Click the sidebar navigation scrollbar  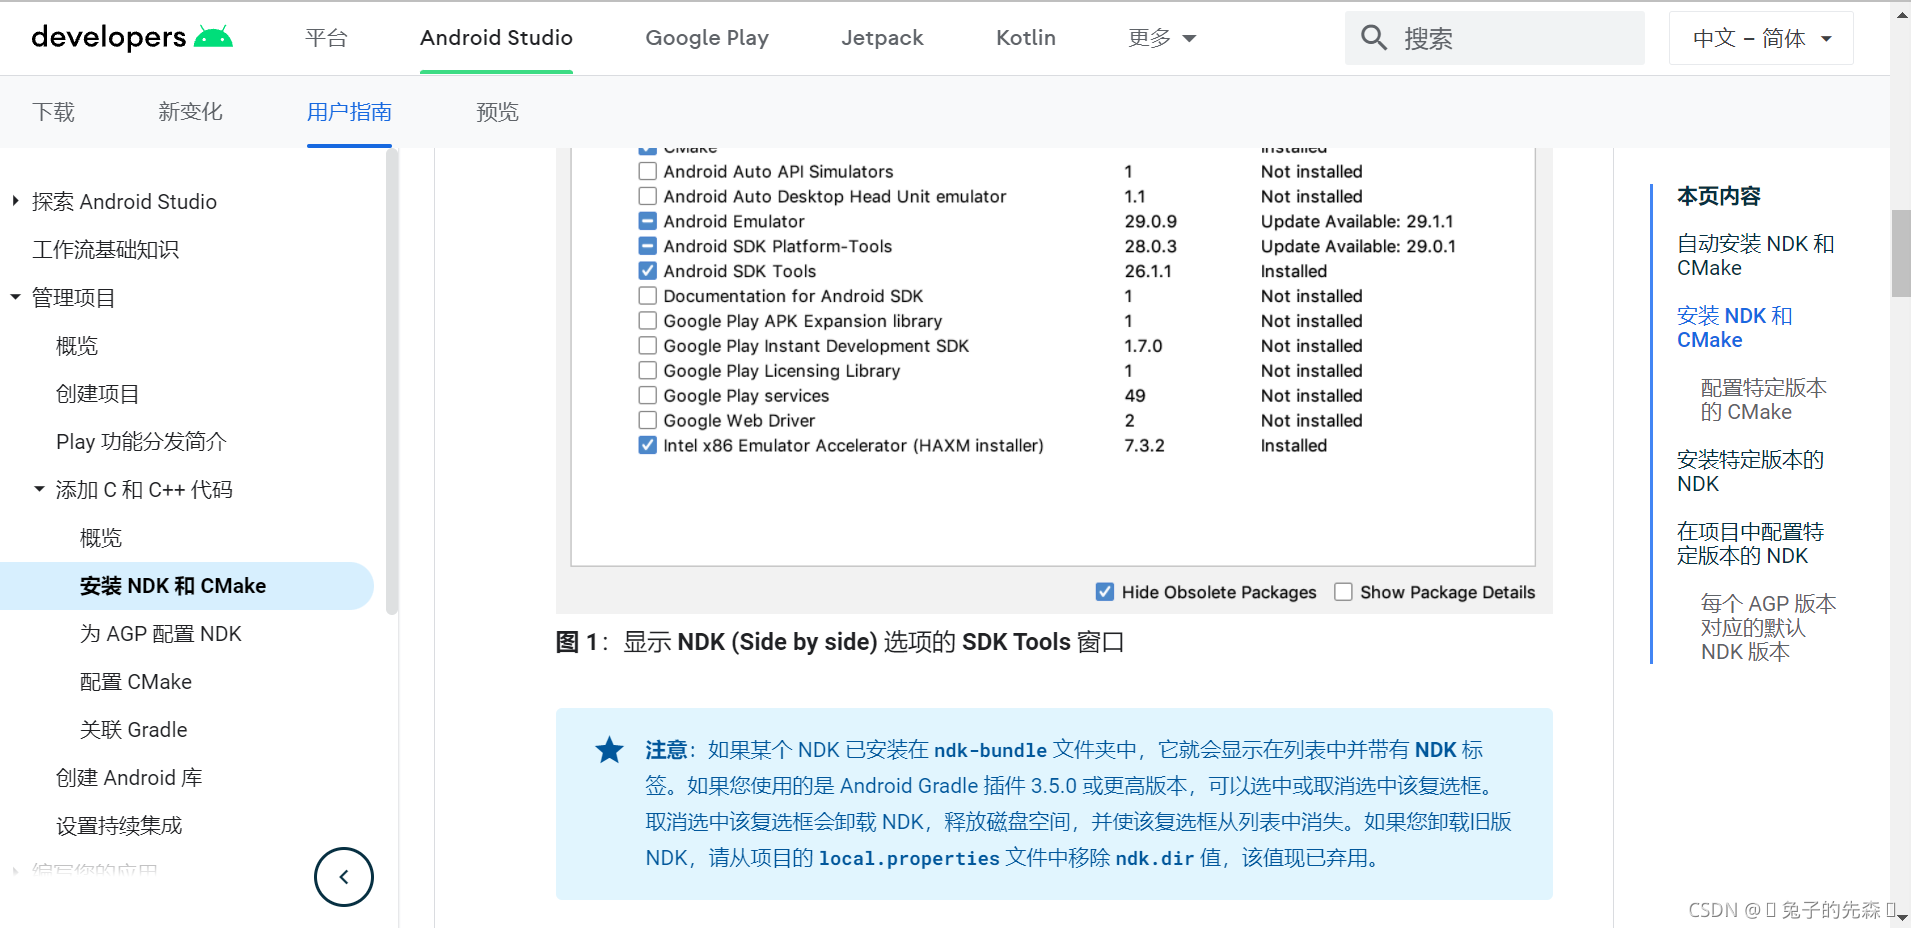[x=392, y=380]
